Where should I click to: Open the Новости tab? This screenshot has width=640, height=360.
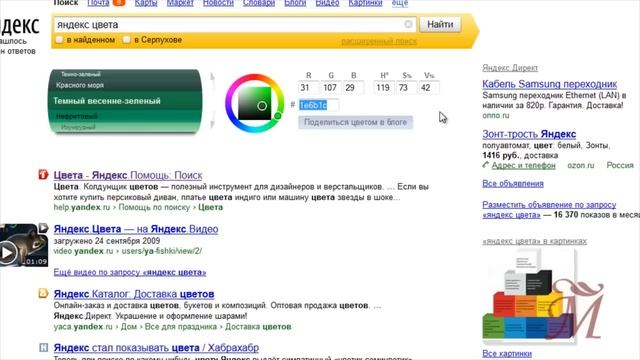click(x=218, y=3)
